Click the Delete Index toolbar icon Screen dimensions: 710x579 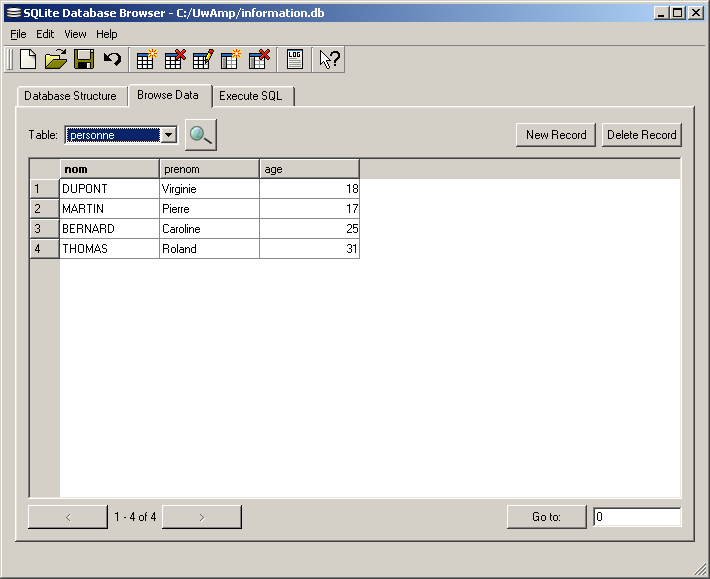[259, 59]
